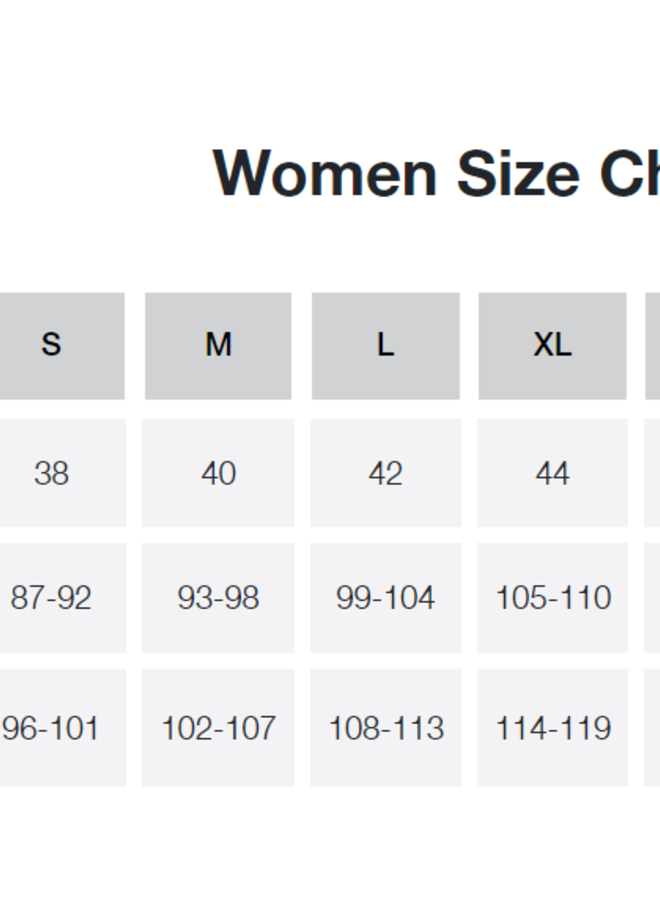Select the 105-110 measurement cell
660x900 pixels.
(552, 598)
